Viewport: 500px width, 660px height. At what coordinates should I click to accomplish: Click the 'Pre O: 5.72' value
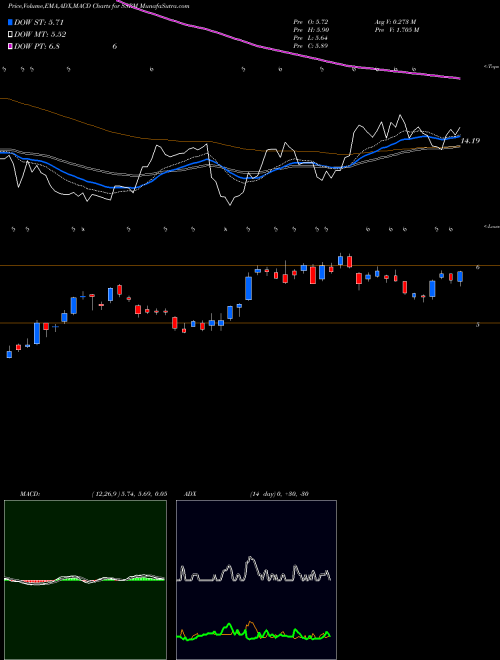pyautogui.click(x=311, y=22)
